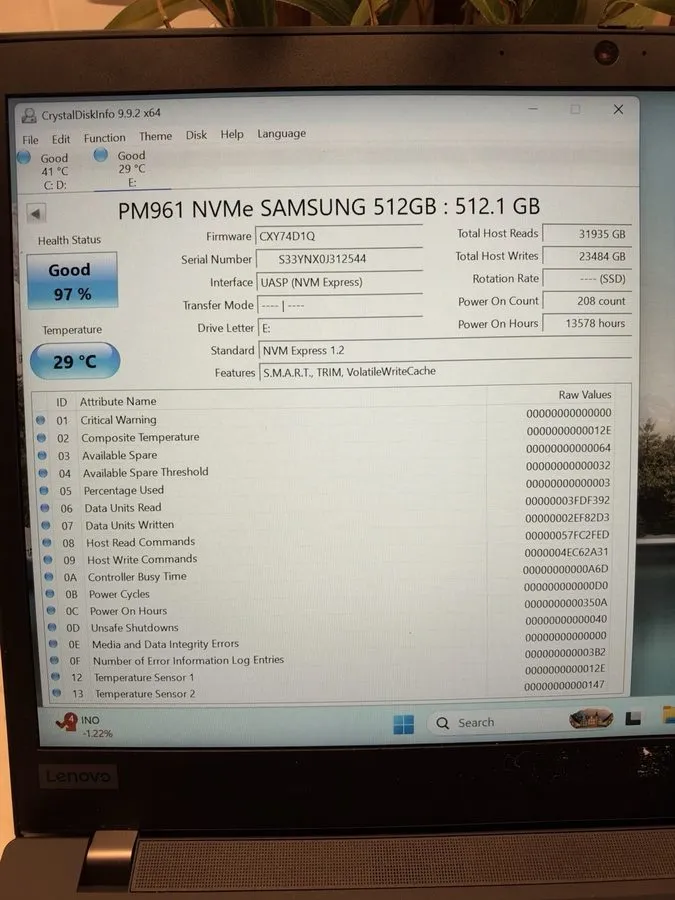
Task: Click the Power On Hours value 13578 hours
Action: [587, 323]
